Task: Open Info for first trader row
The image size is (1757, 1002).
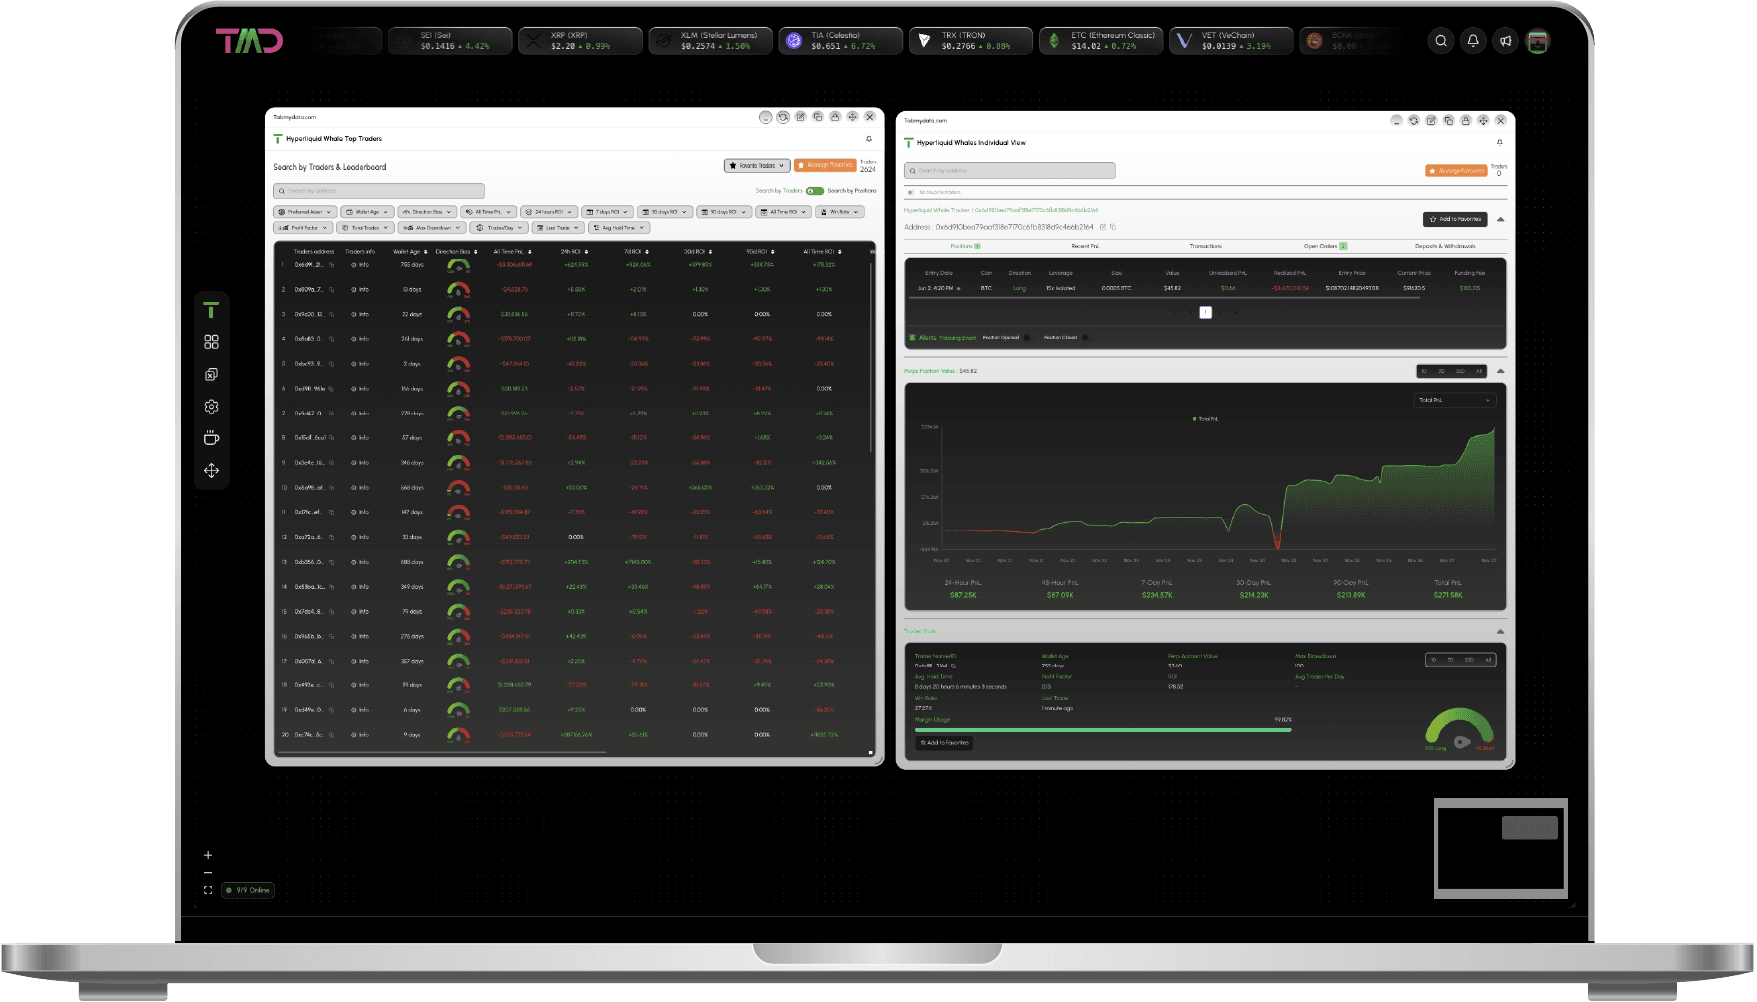Action: (x=360, y=265)
